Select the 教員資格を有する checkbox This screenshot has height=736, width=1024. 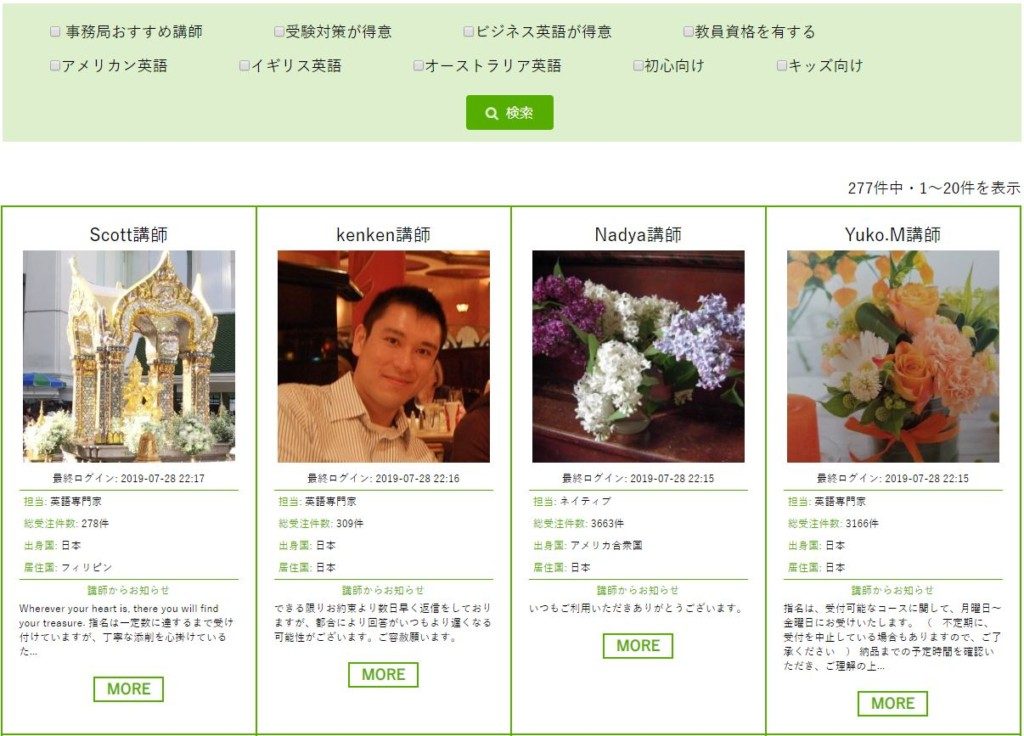pyautogui.click(x=688, y=31)
